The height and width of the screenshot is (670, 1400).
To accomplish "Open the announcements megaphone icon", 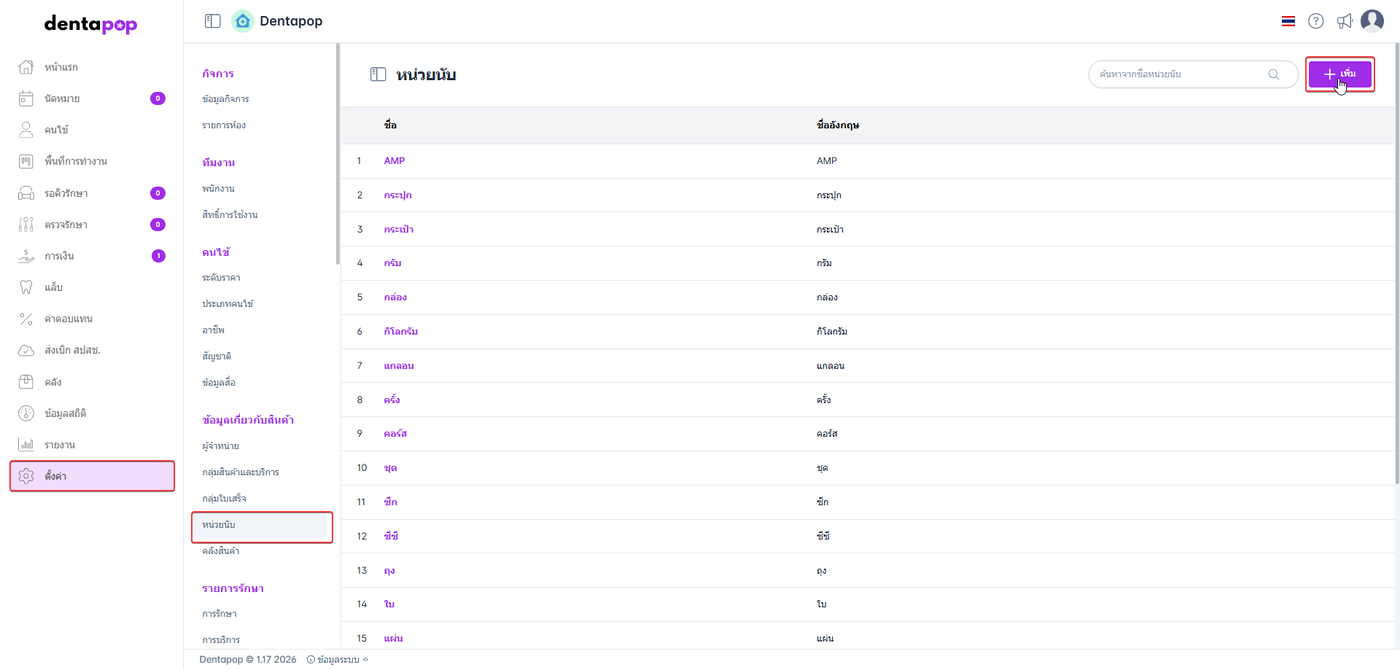I will (x=1344, y=21).
